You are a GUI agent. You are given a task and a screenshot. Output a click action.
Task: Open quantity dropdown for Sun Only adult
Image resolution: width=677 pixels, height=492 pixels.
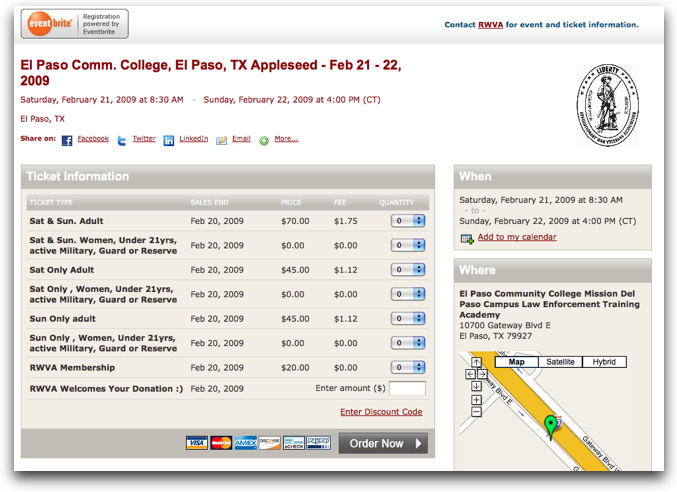click(408, 319)
